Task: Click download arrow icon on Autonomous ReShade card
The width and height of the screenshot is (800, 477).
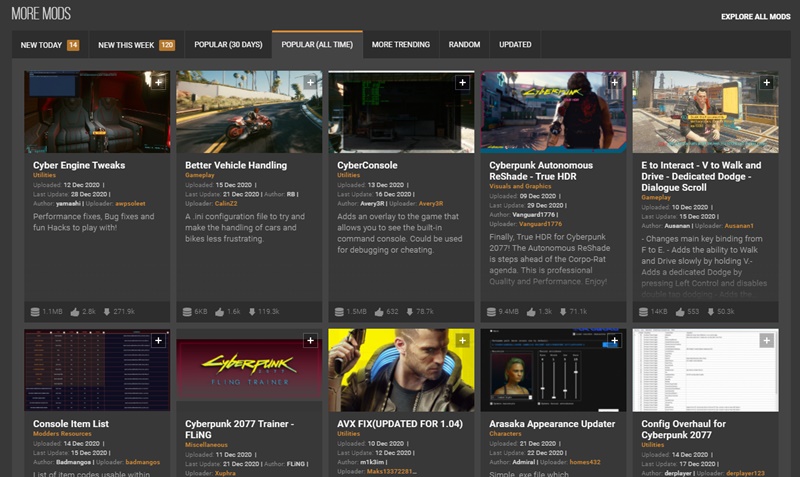Action: [x=563, y=312]
